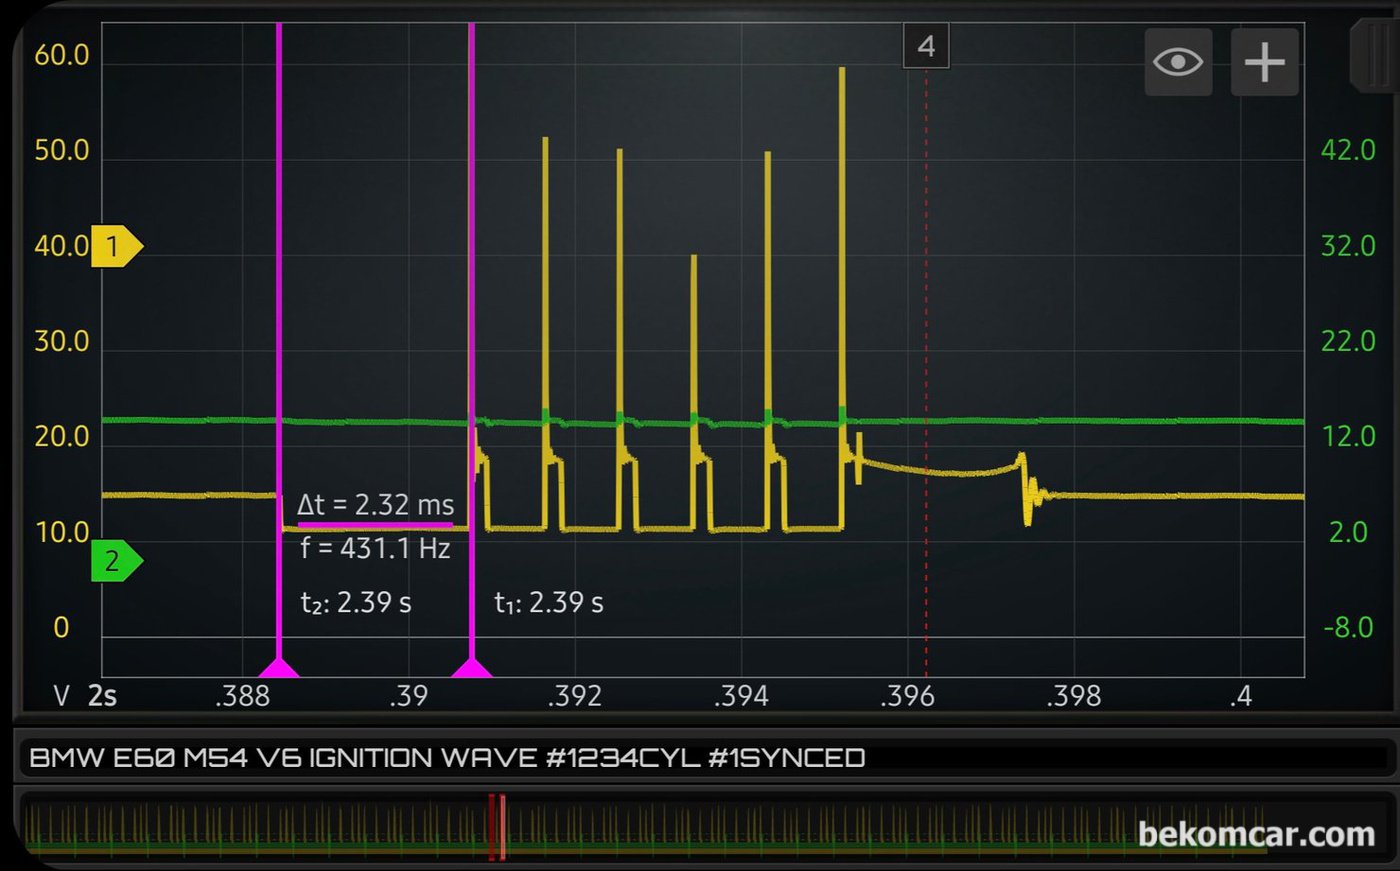Click the Δt = 2.32 ms readout
The height and width of the screenshot is (871, 1400).
376,505
